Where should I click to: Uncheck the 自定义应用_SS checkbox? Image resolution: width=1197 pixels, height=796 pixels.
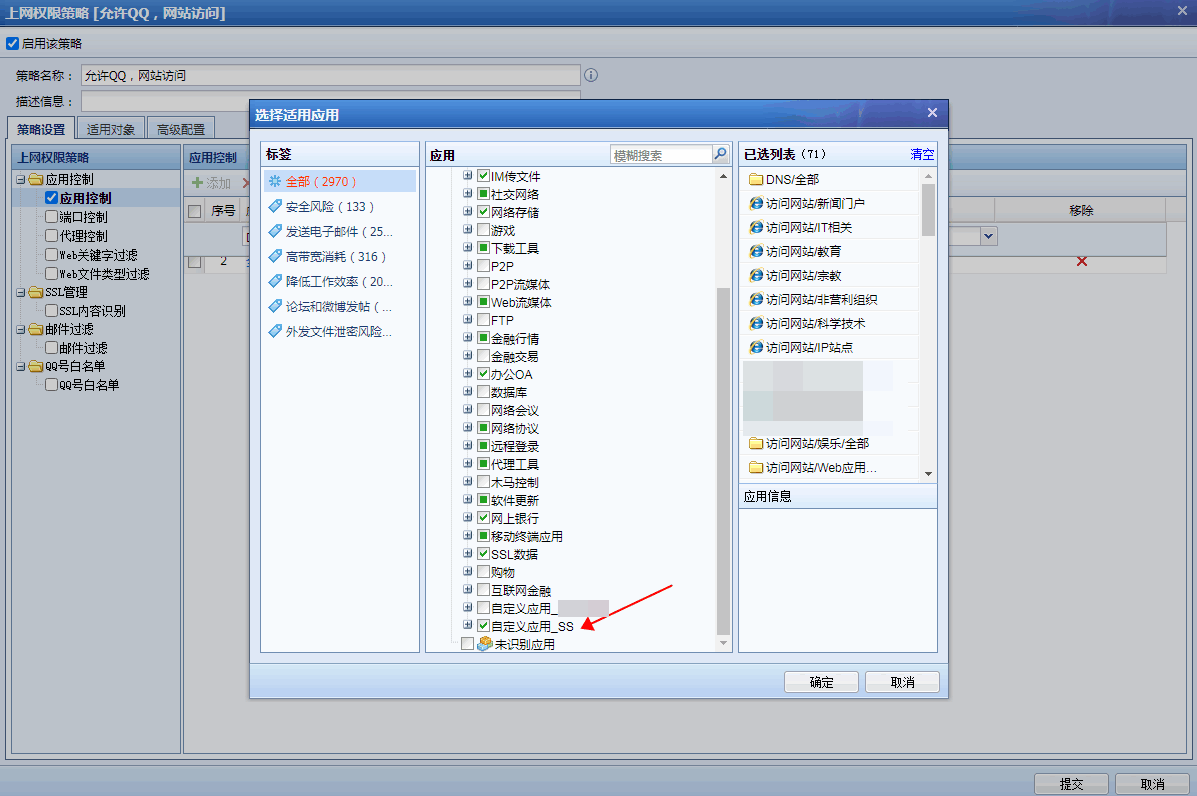pos(484,626)
